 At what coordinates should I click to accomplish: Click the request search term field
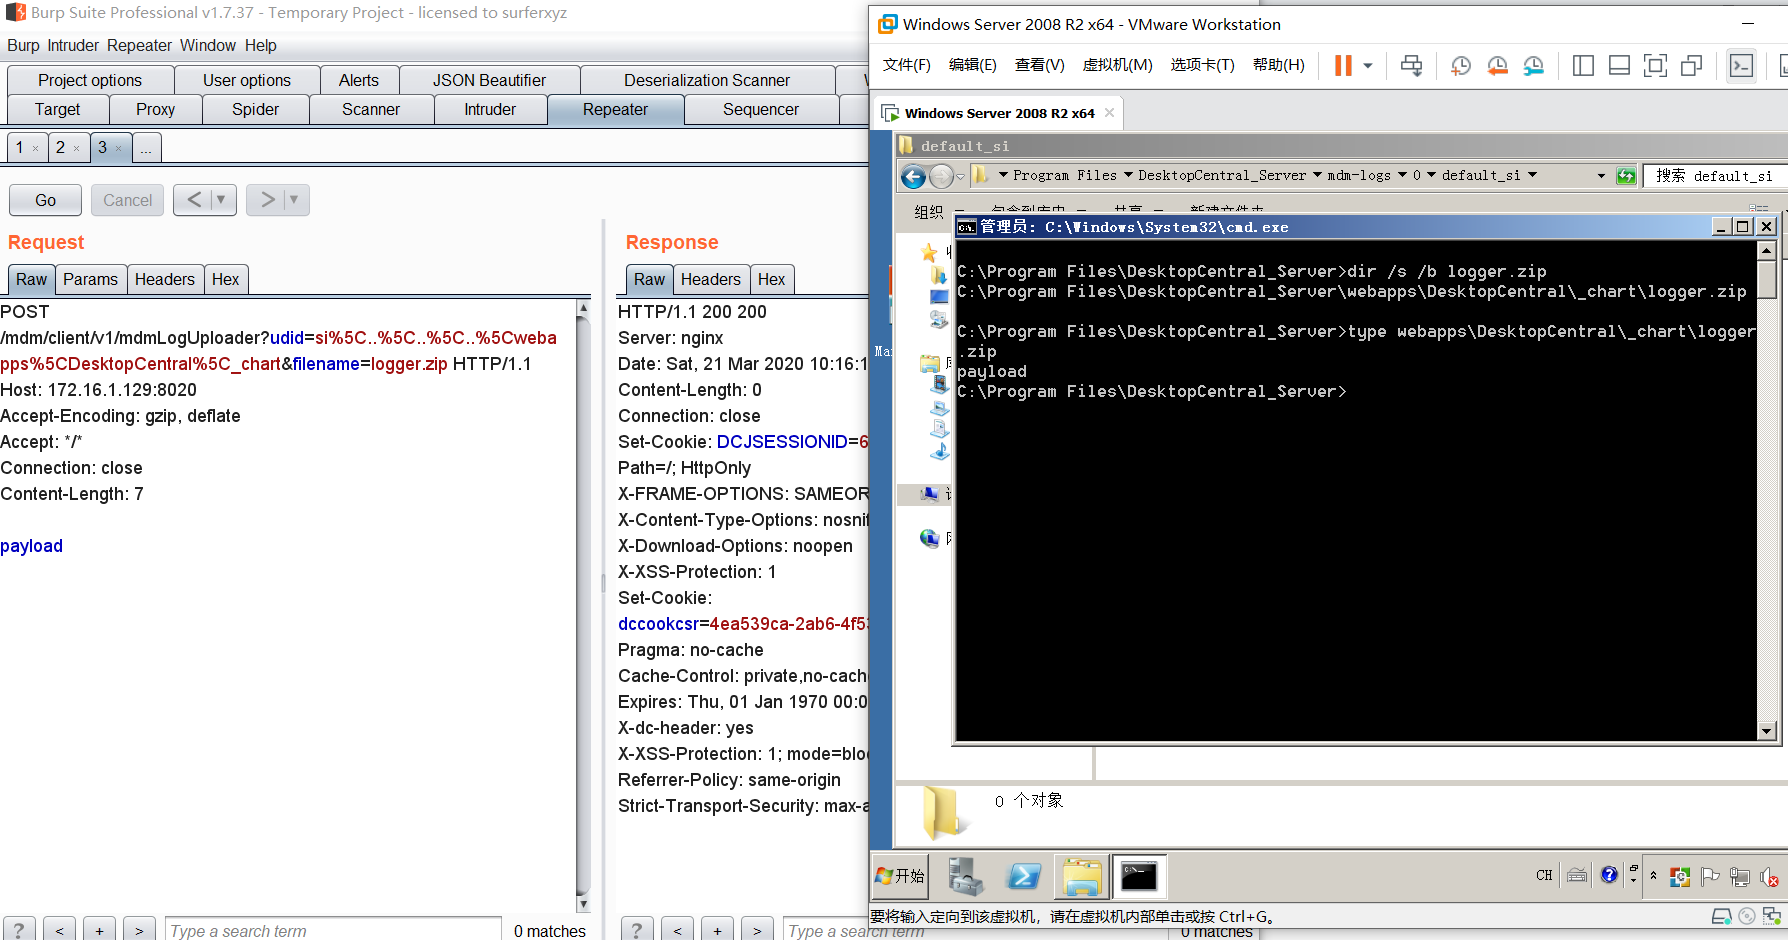333,930
